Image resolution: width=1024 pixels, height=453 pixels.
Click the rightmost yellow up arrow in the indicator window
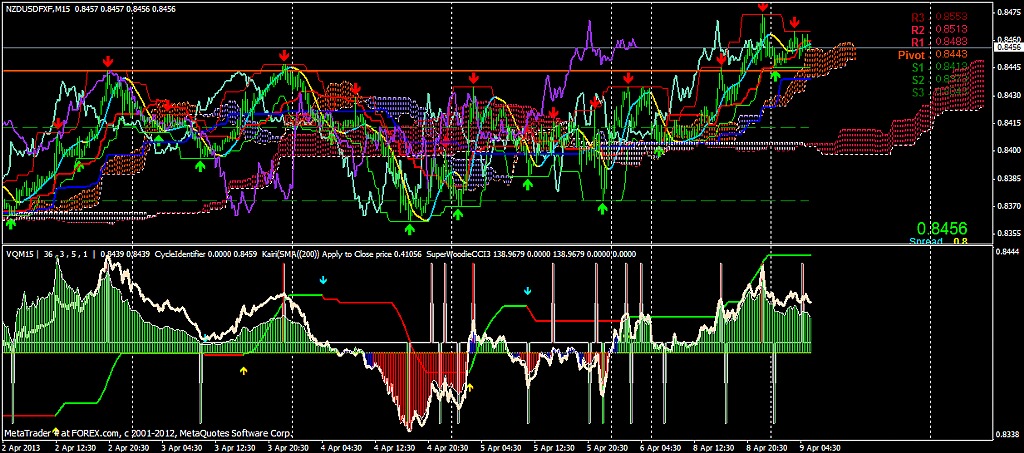pos(470,386)
